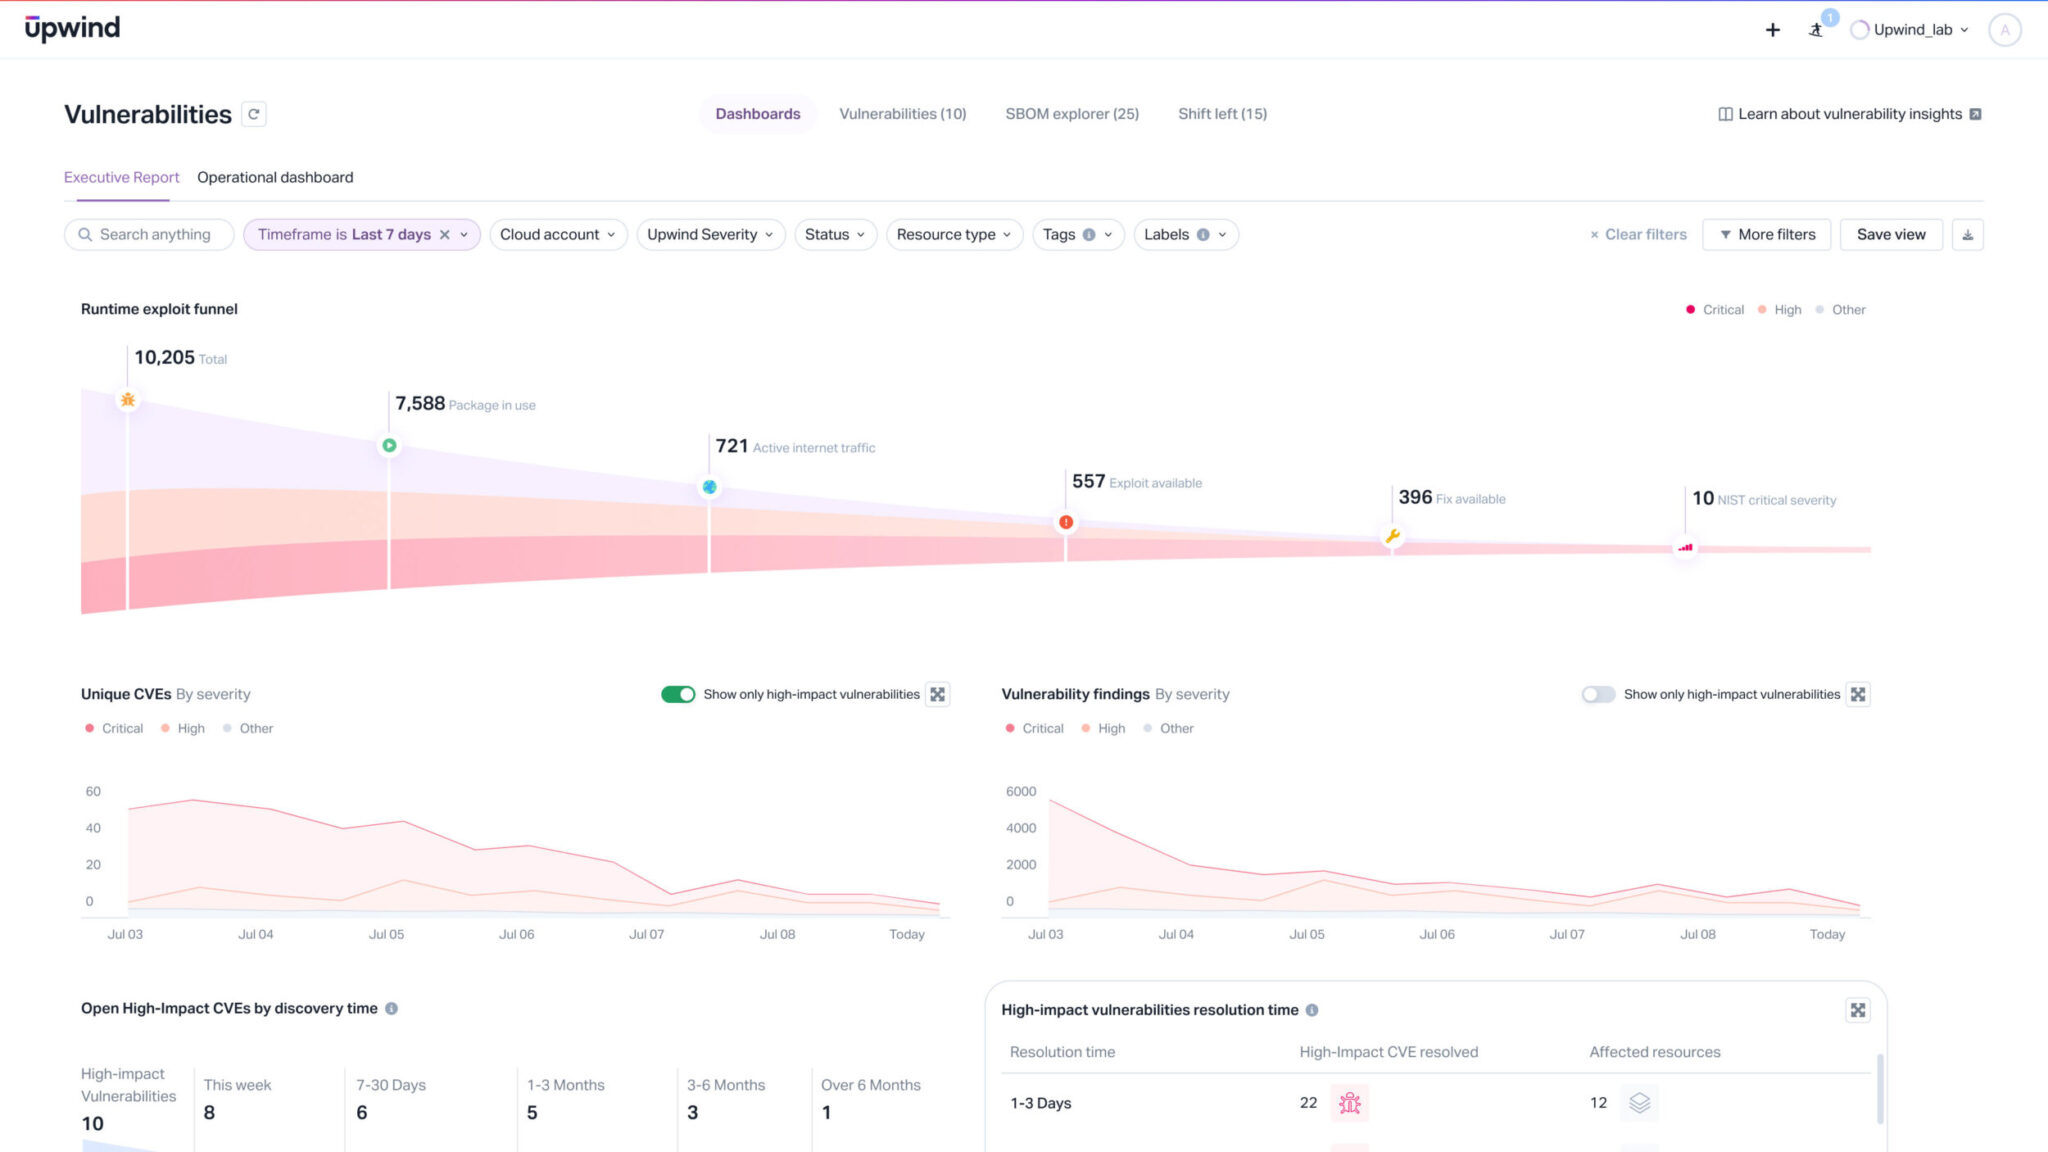
Task: Open the SBOM explorer tab
Action: tap(1071, 114)
